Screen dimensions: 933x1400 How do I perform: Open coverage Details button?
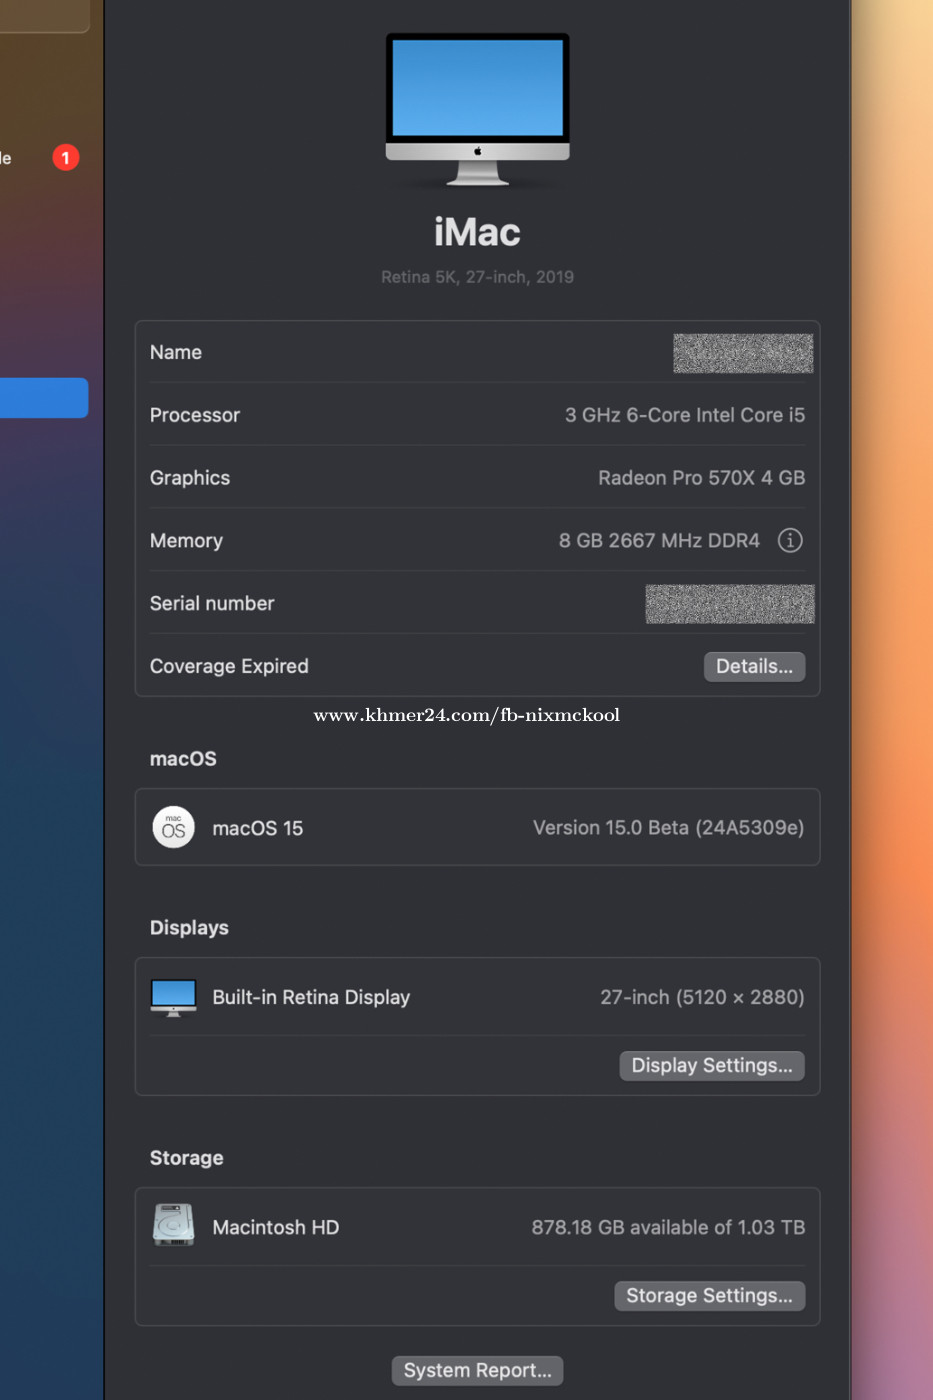[755, 667]
